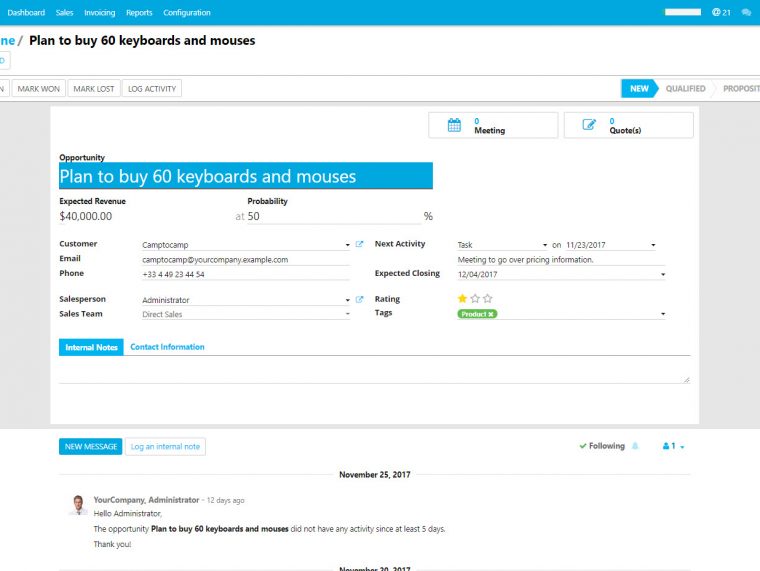
Task: Open Expected Closing date dropdown
Action: point(663,274)
